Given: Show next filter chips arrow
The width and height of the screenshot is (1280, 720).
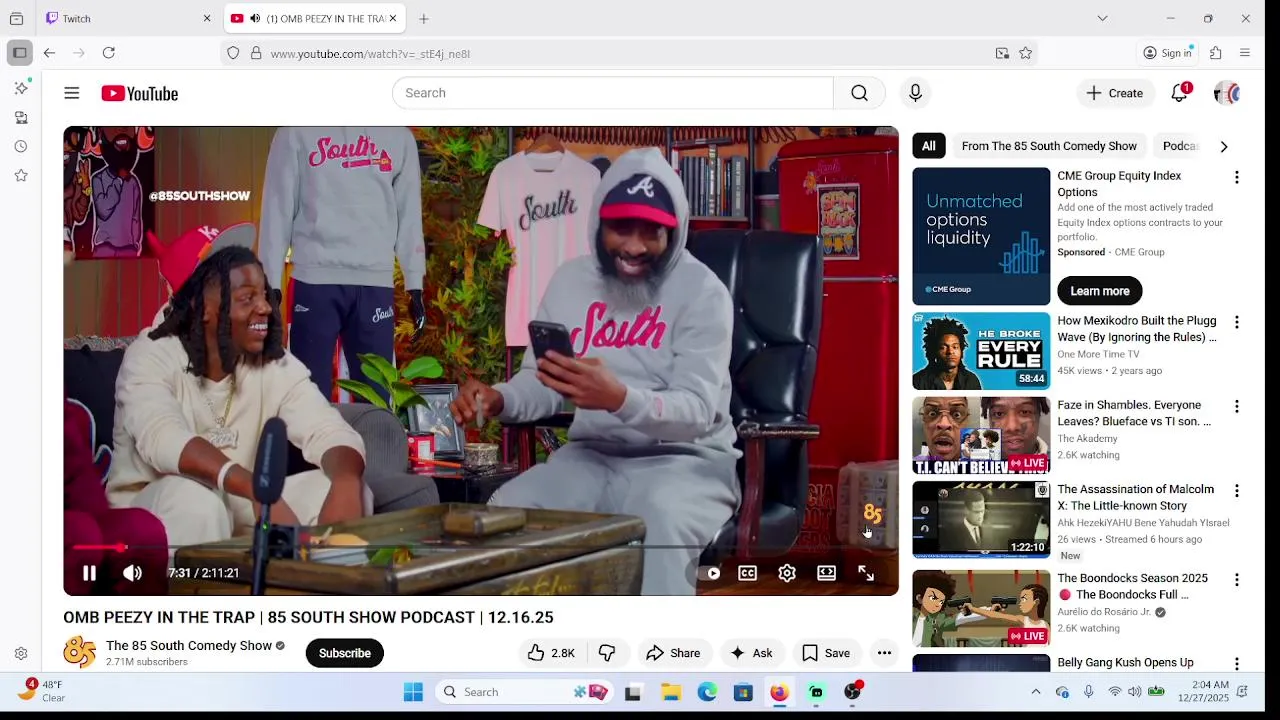Looking at the screenshot, I should coord(1224,146).
